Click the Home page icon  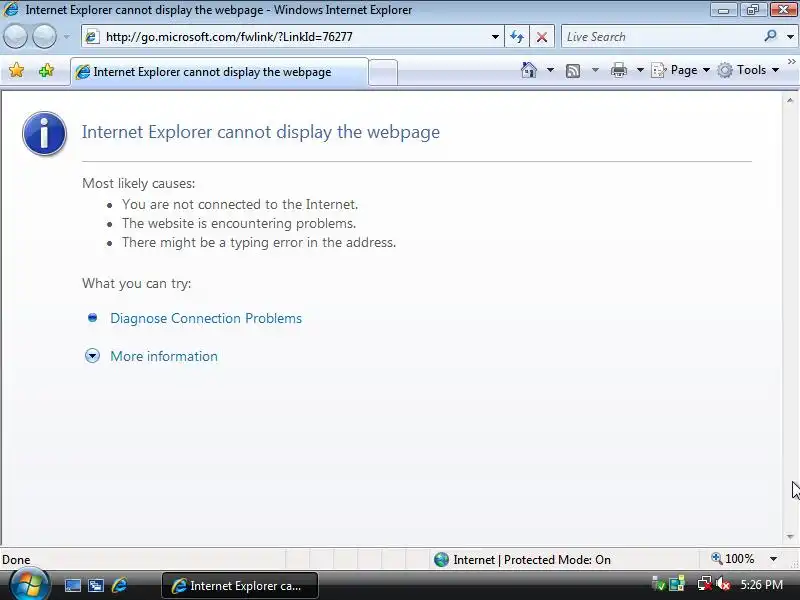529,70
